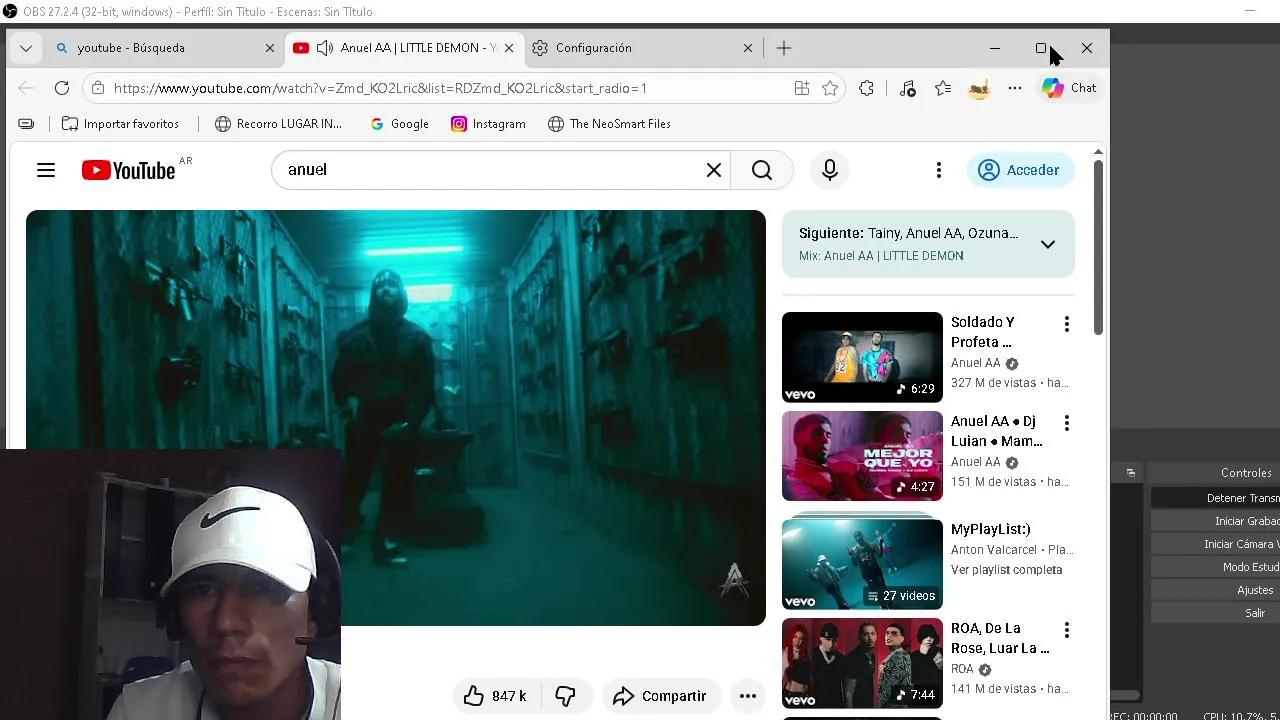
Task: Click 'Ver playlist completa' link
Action: (1006, 570)
